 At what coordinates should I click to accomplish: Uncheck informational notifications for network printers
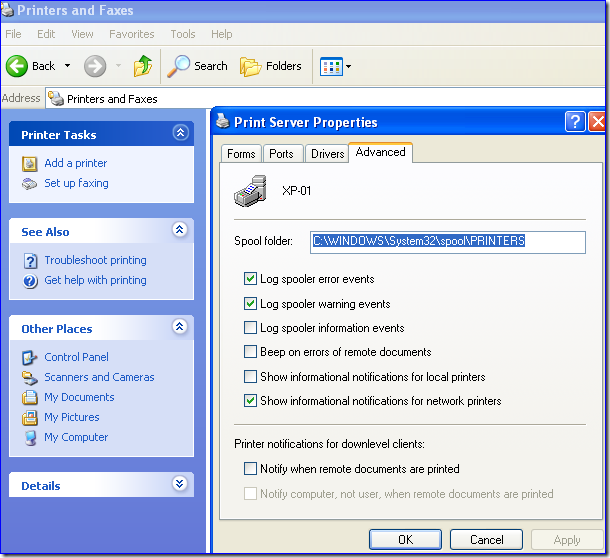click(250, 401)
